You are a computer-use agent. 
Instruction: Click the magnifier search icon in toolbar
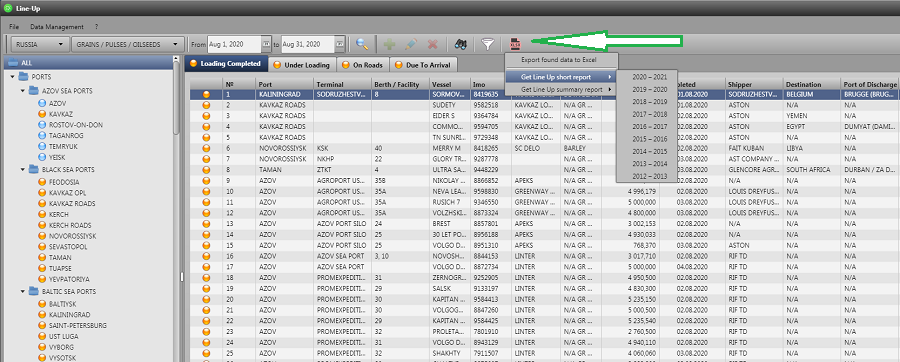(x=362, y=44)
